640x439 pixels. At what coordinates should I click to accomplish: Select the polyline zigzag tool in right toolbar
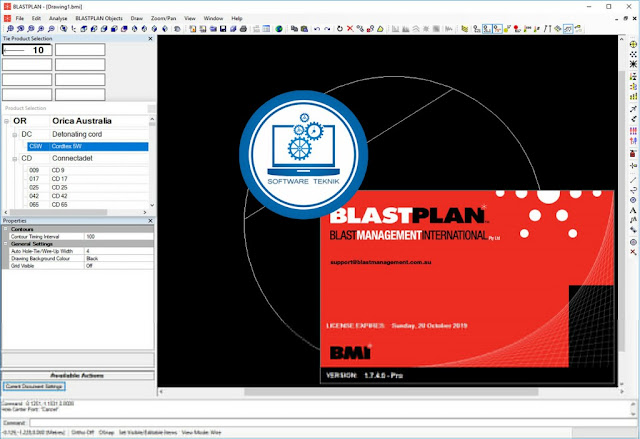coord(633,190)
